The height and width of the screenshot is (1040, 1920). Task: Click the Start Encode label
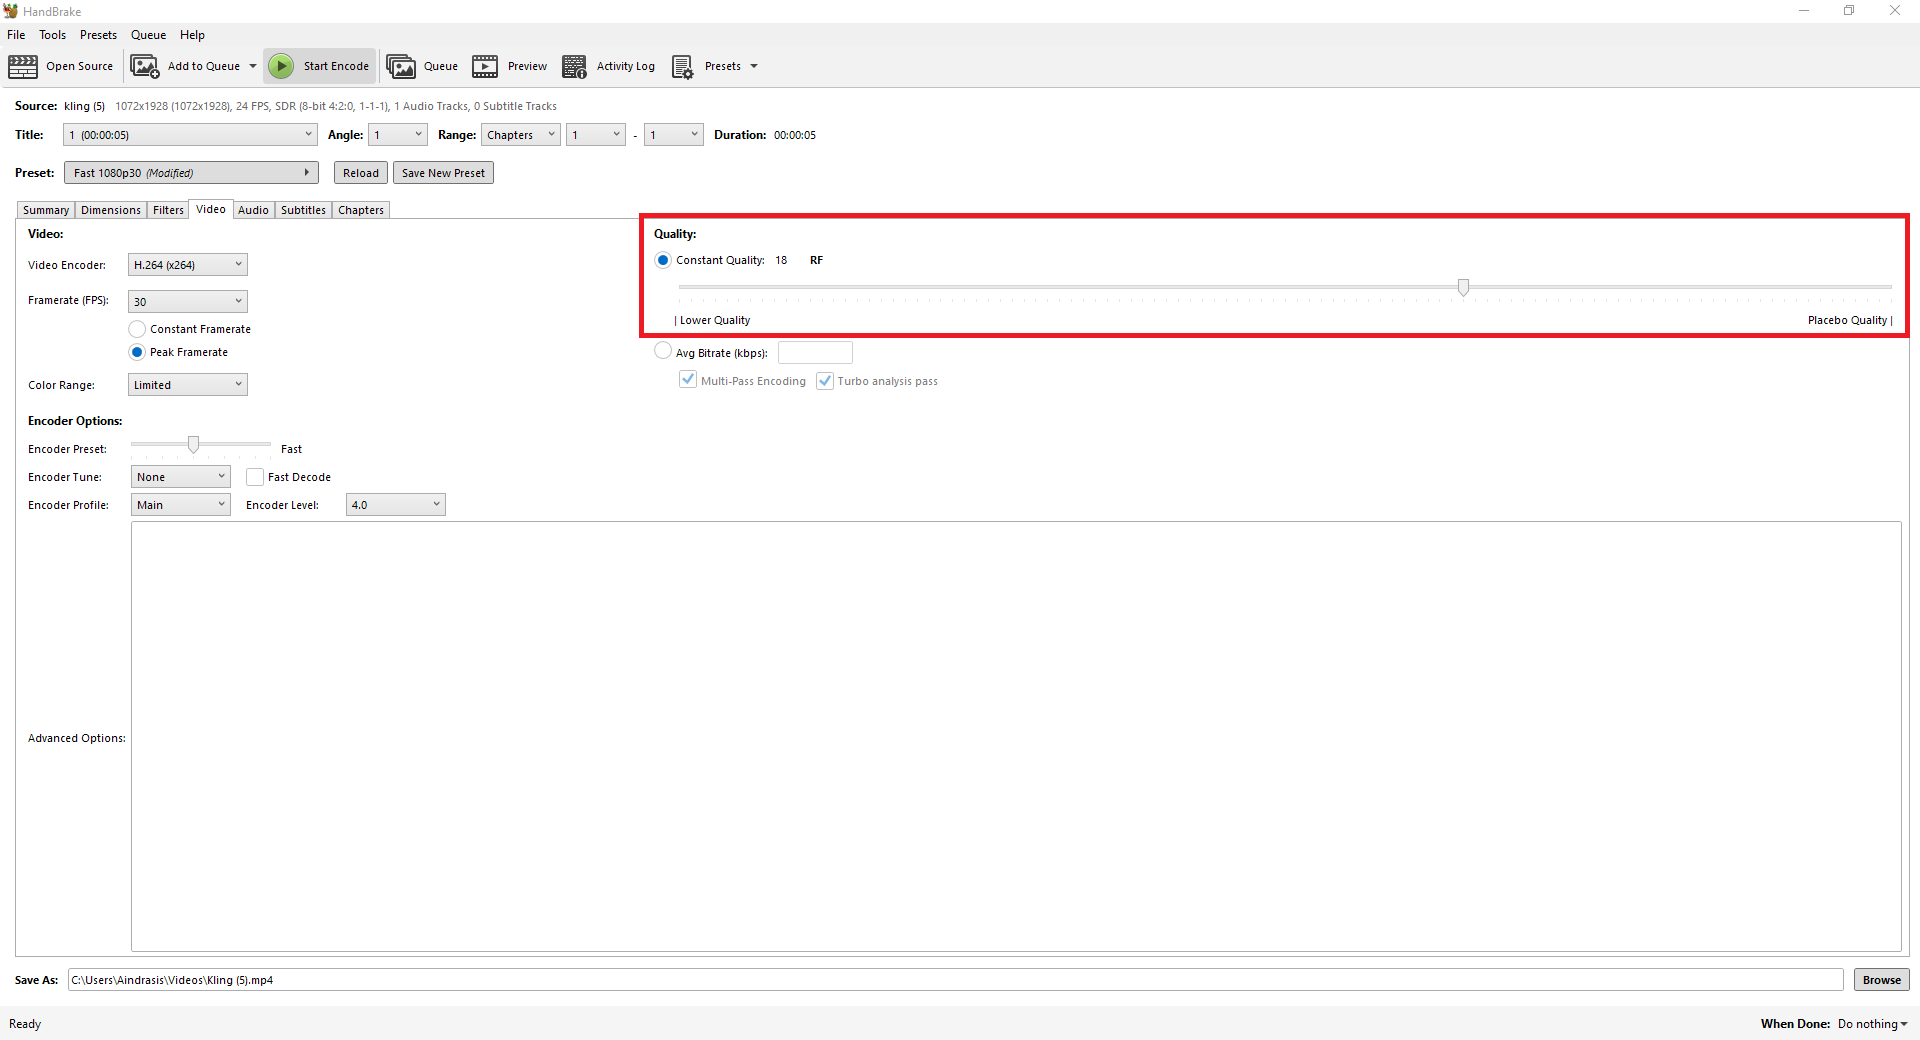coord(336,67)
